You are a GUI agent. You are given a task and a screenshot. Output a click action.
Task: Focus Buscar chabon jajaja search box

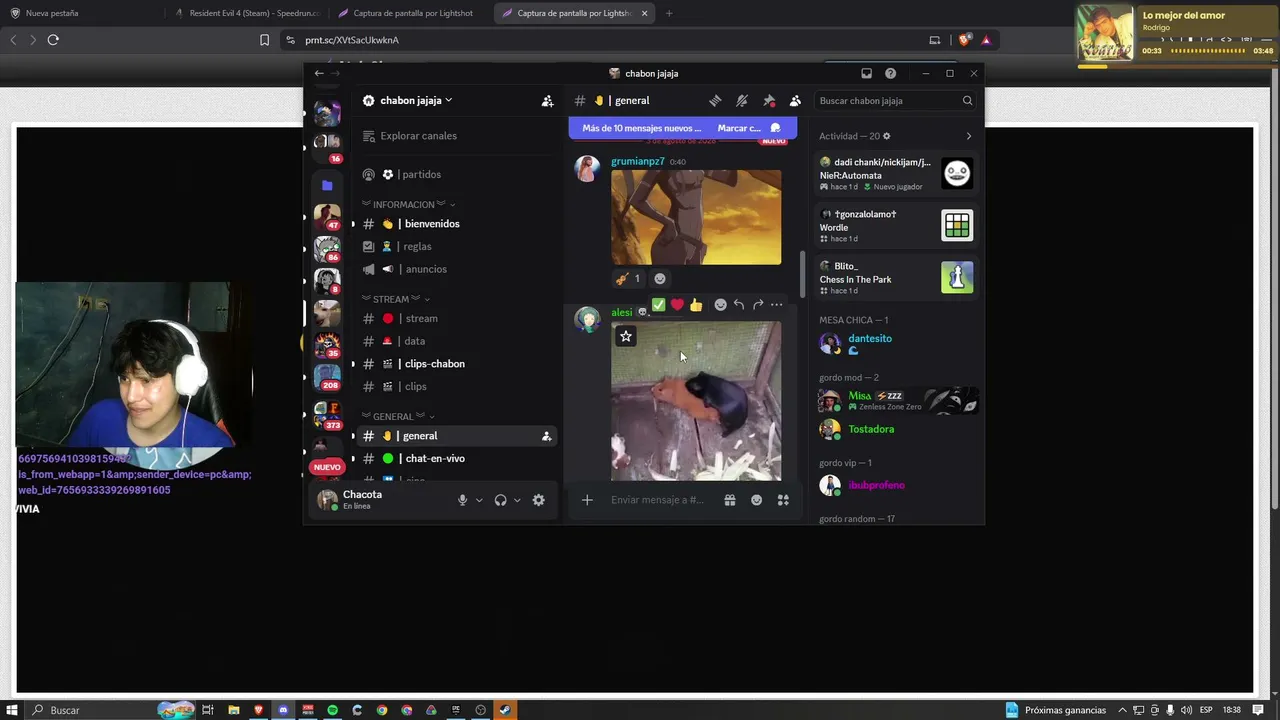point(896,101)
